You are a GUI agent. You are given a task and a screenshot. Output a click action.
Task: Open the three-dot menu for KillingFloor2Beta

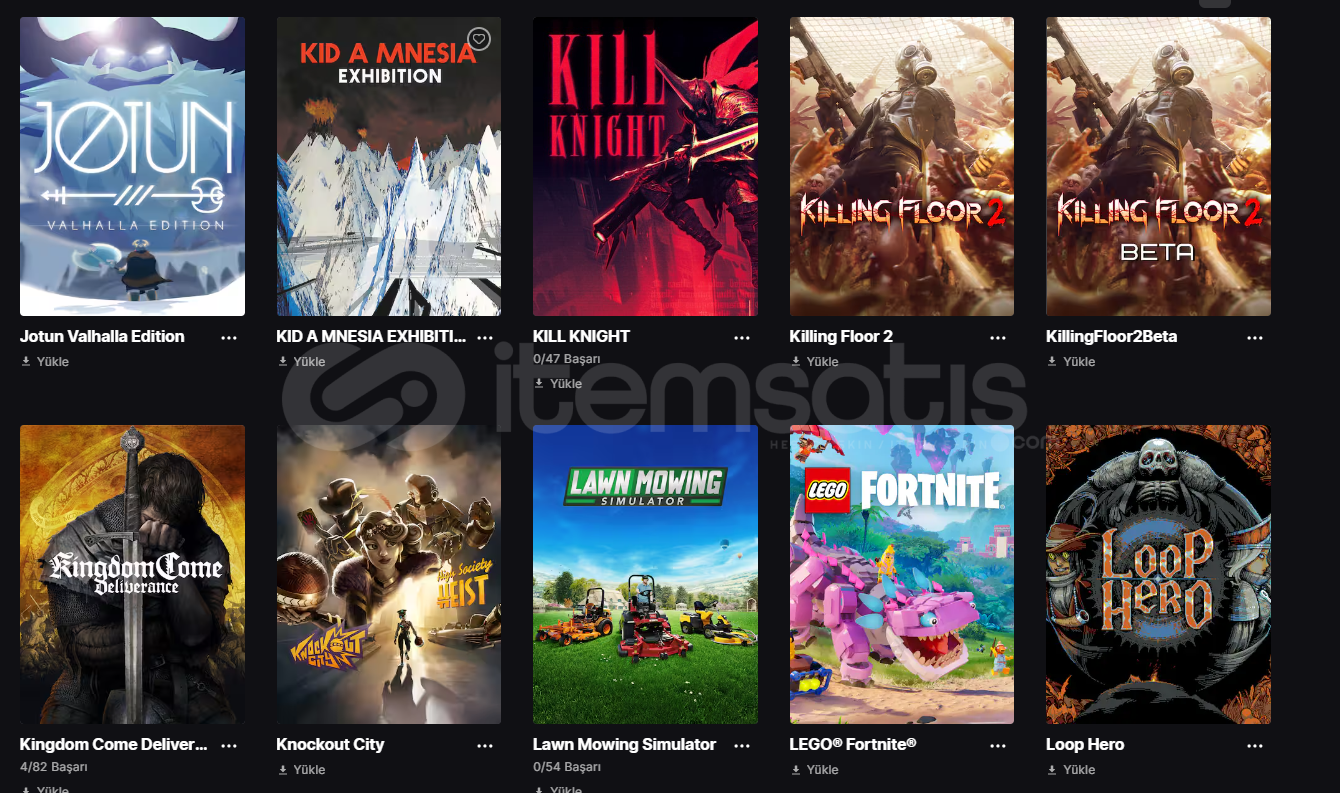tap(1255, 338)
